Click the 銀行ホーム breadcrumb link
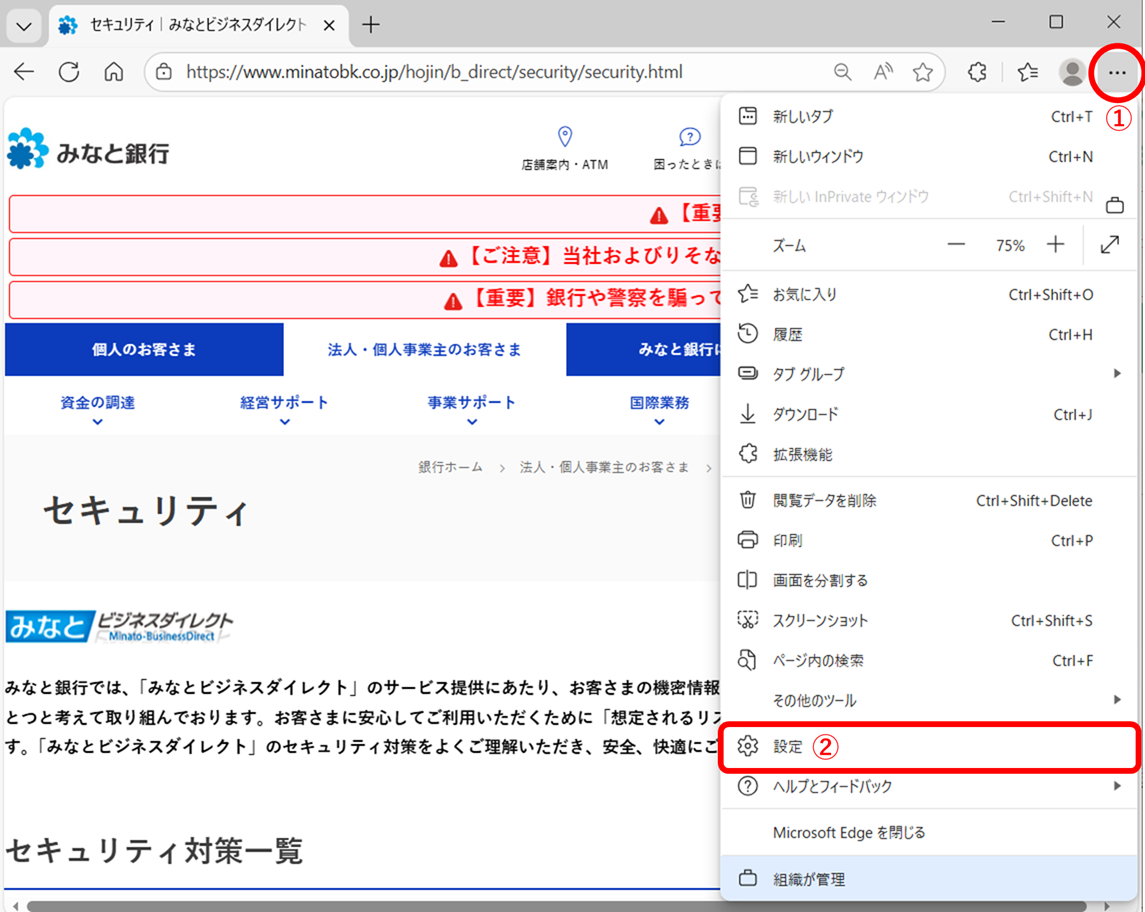Viewport: 1145px width, 912px height. coord(450,467)
